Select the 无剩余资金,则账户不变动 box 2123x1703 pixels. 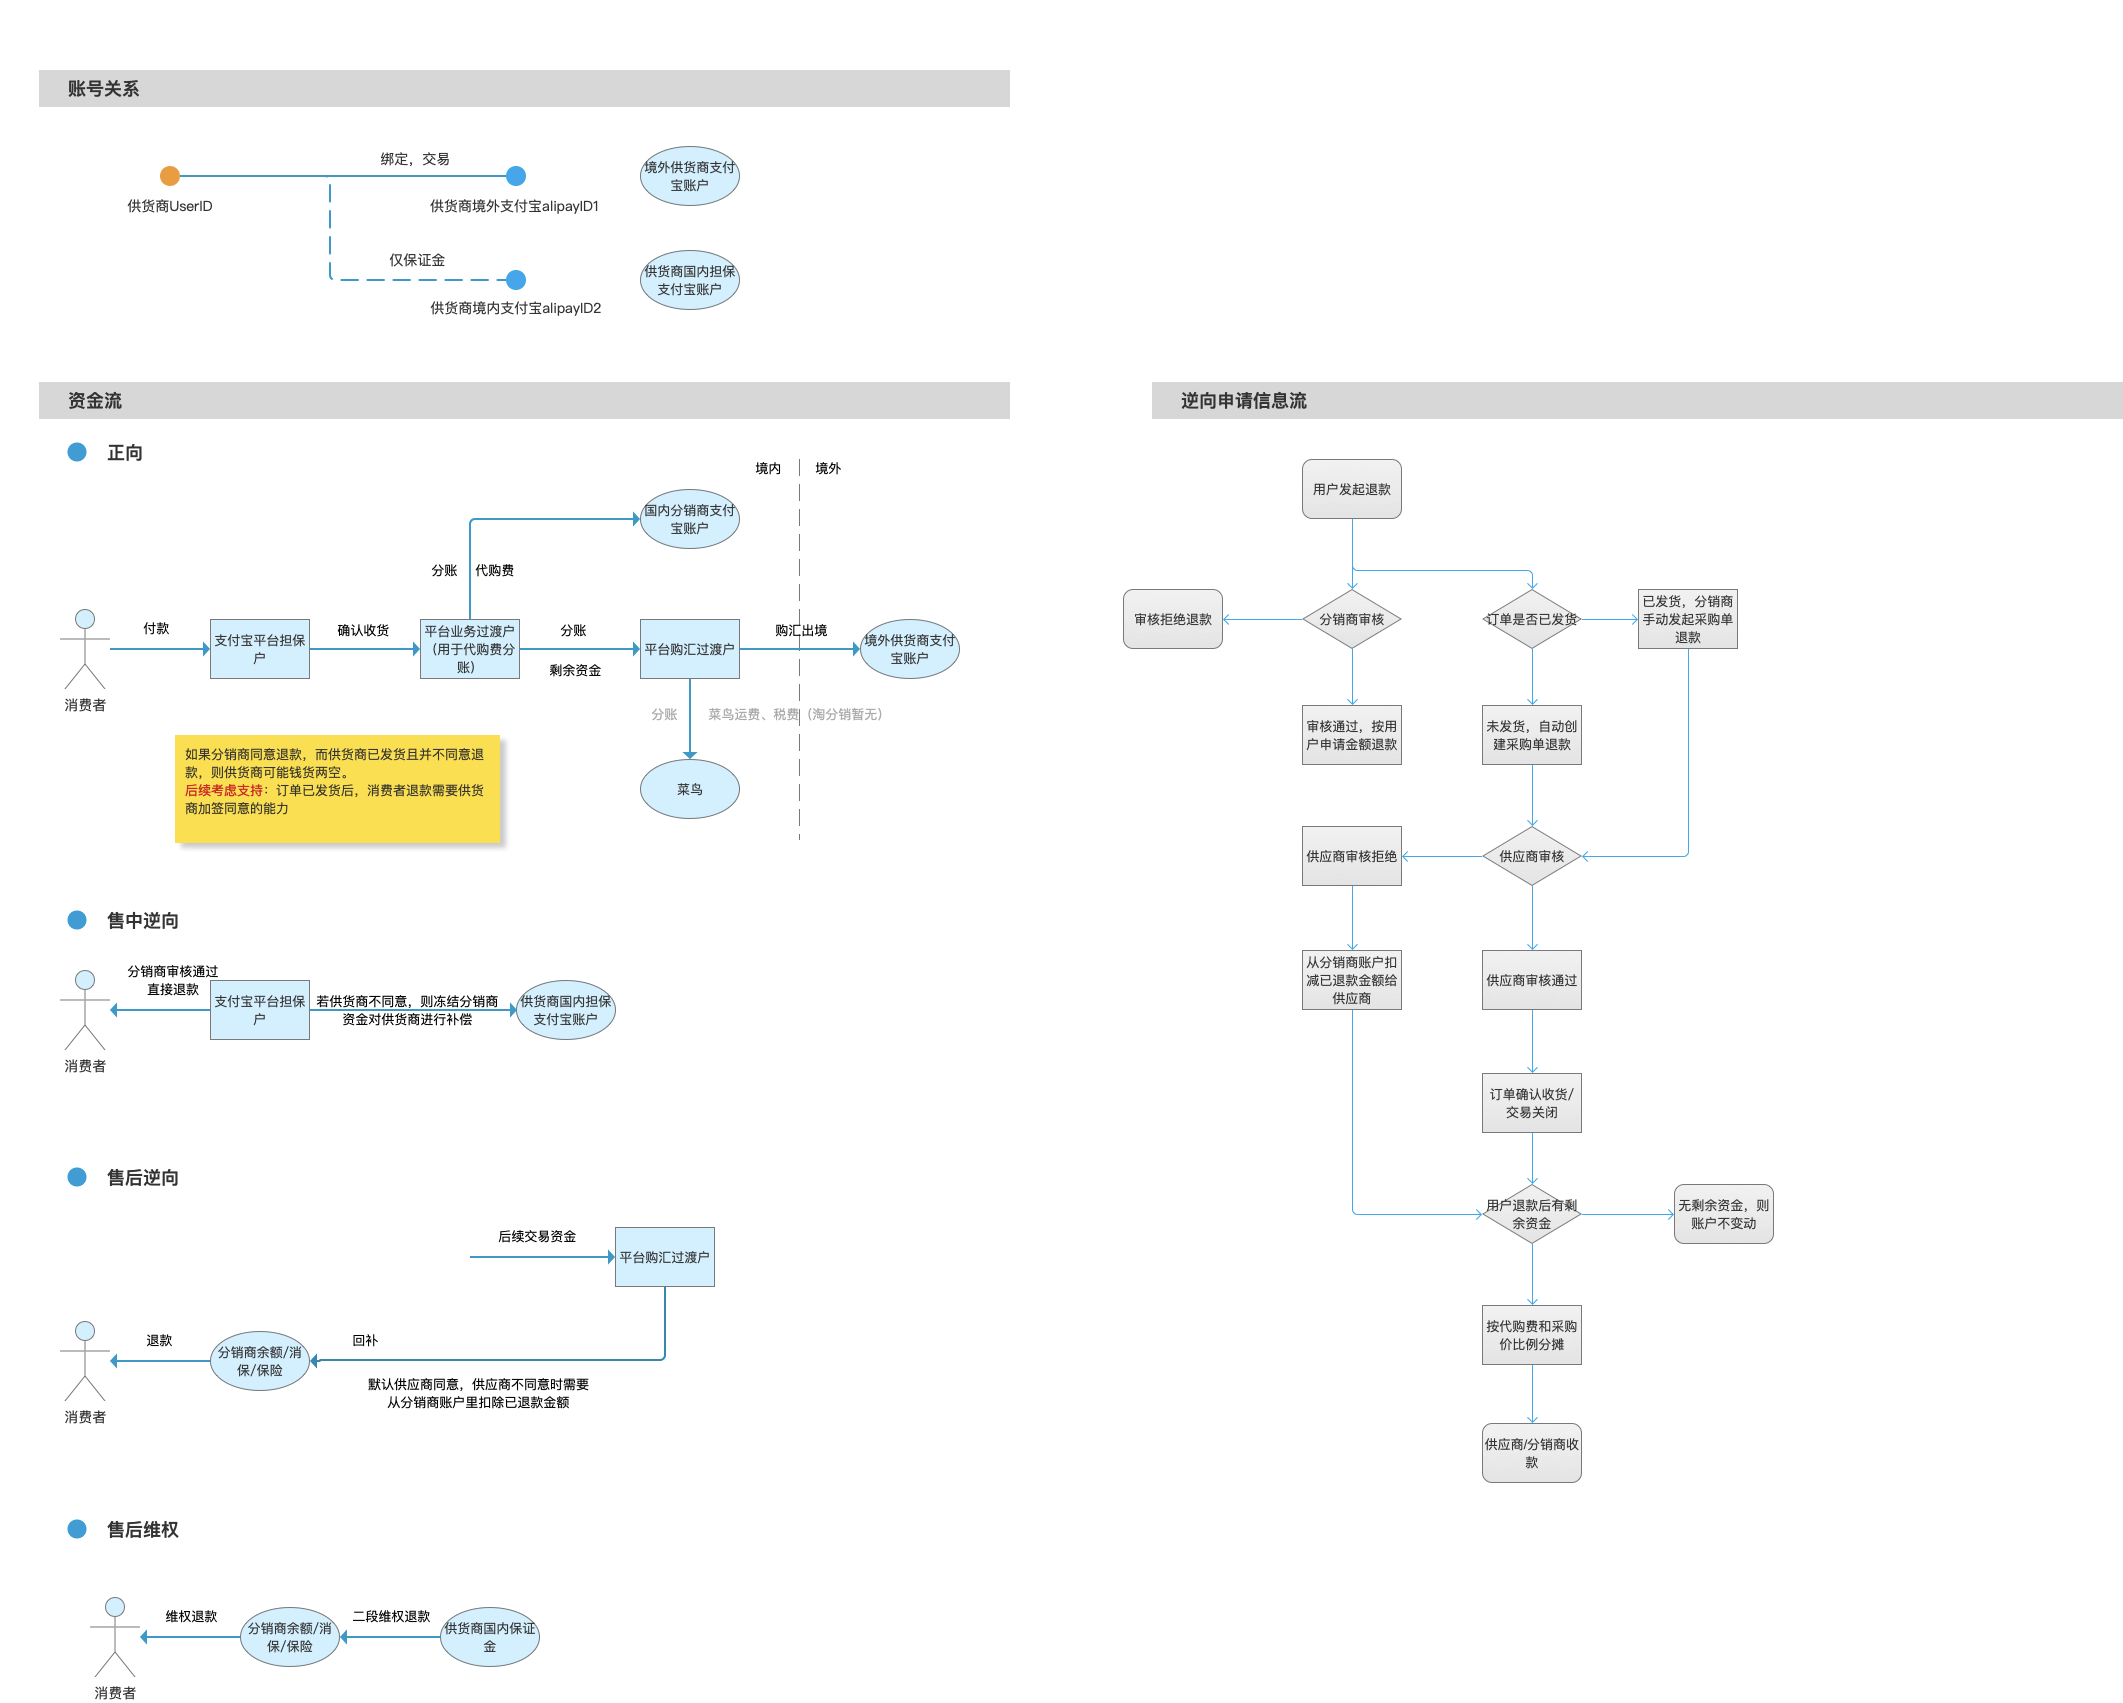tap(1724, 1214)
